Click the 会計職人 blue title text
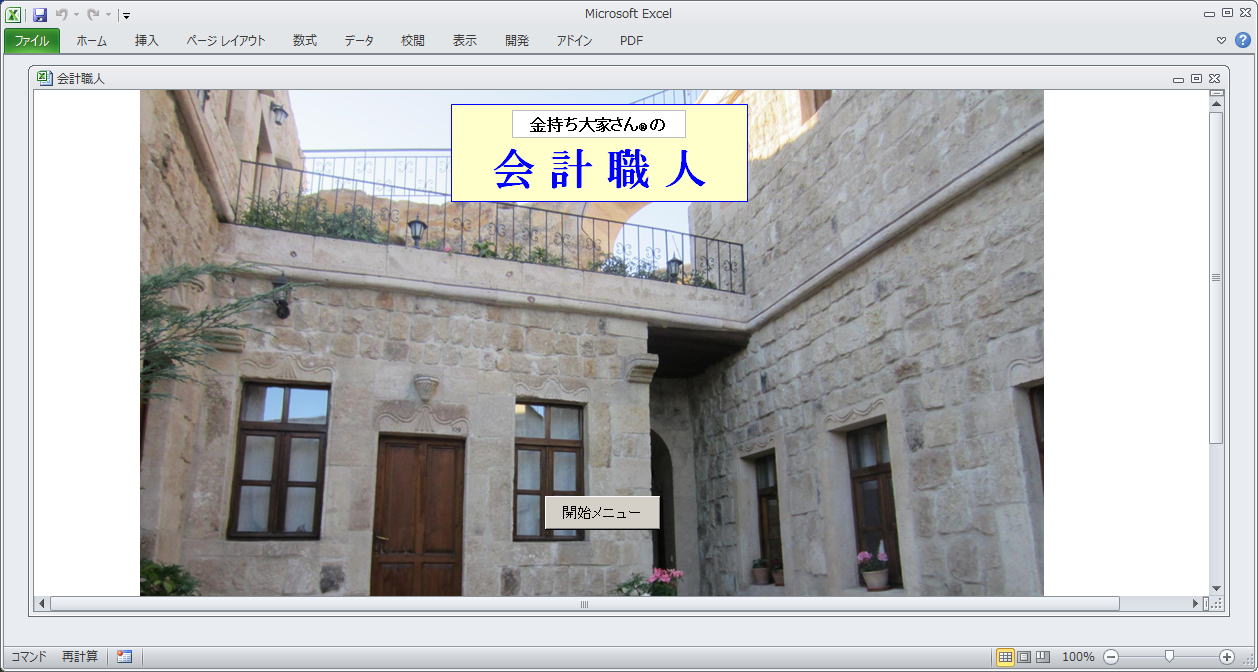Screen dimensions: 1258x672 [600, 169]
